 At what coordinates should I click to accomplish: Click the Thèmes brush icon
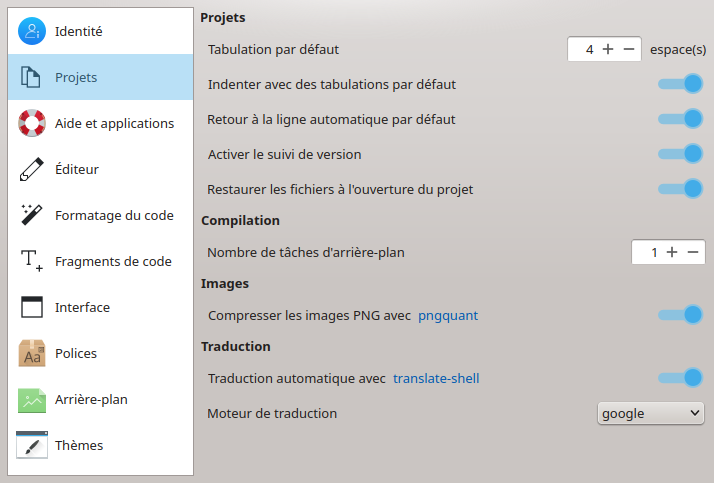point(32,445)
